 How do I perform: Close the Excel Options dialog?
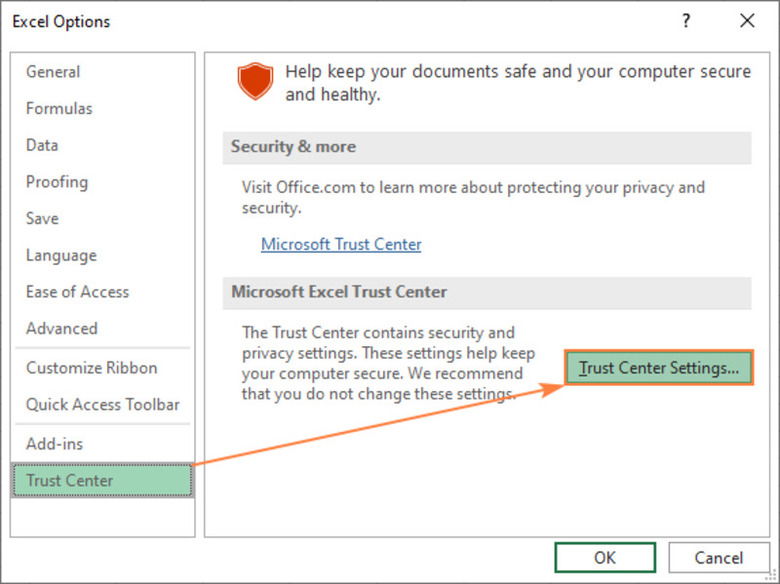click(x=746, y=21)
